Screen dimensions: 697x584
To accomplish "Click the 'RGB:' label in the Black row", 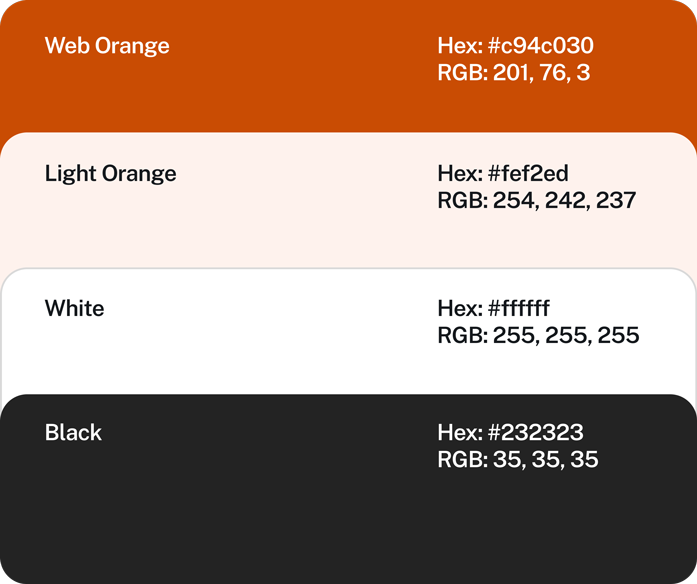I will coord(463,460).
